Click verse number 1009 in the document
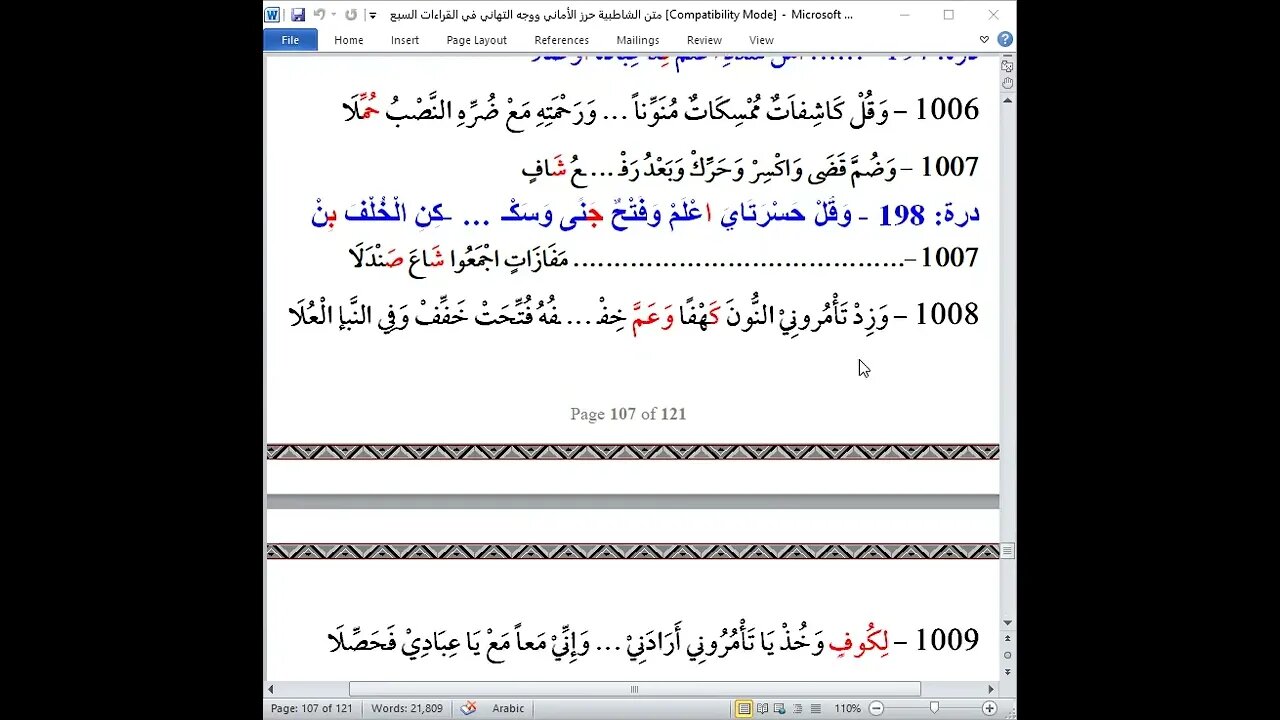 (949, 640)
